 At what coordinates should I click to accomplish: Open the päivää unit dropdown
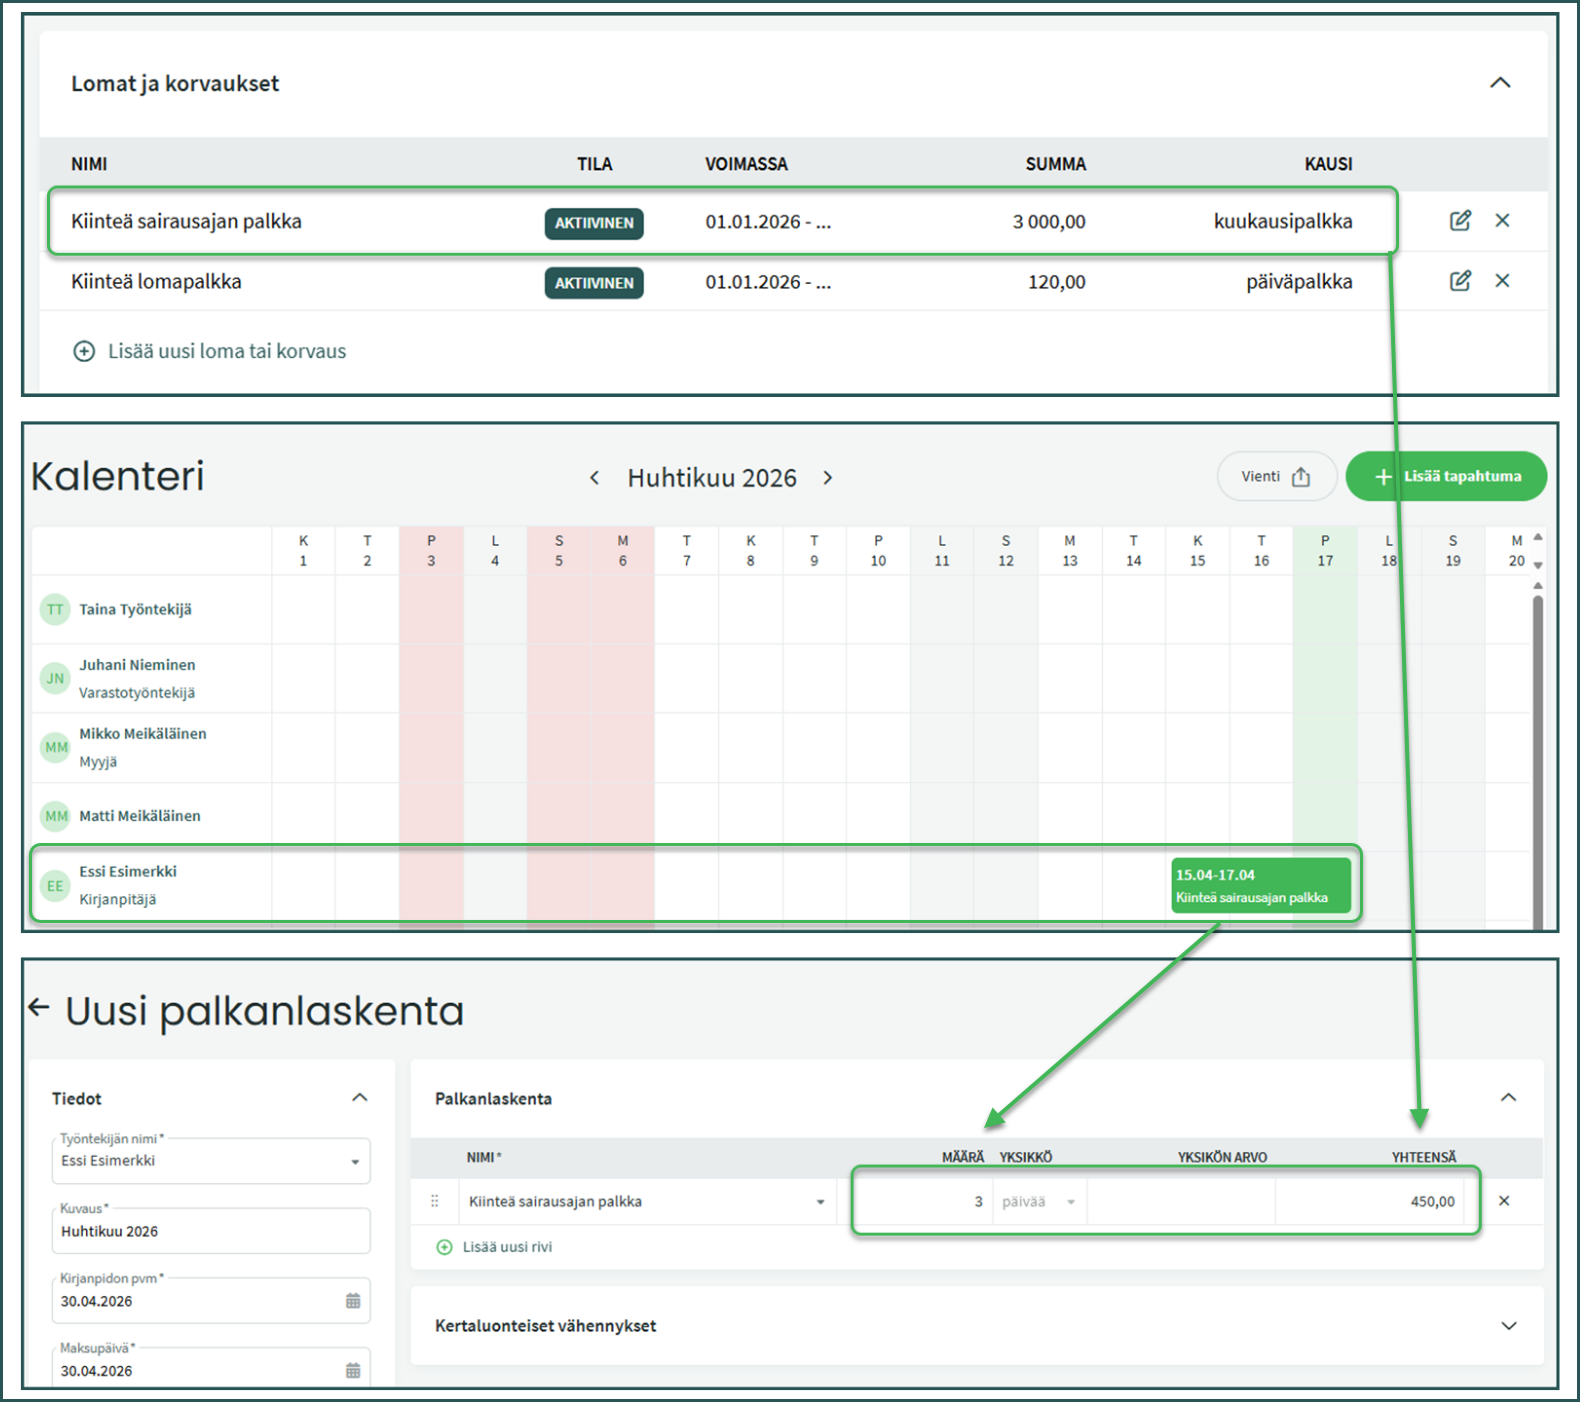[x=1070, y=1202]
